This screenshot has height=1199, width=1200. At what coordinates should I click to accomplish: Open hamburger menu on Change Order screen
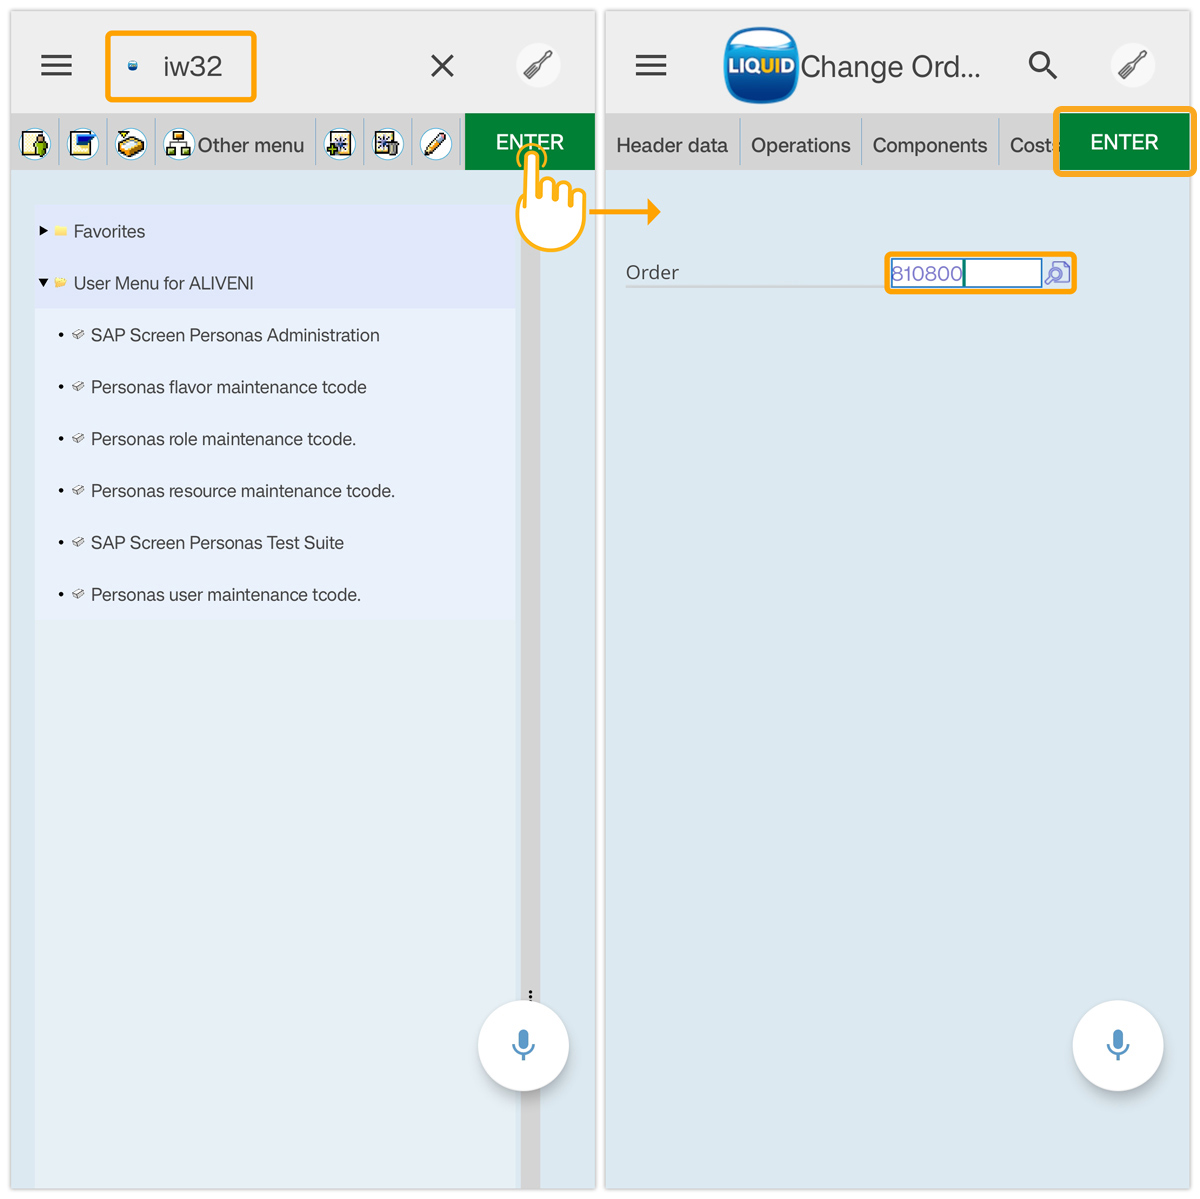coord(651,66)
